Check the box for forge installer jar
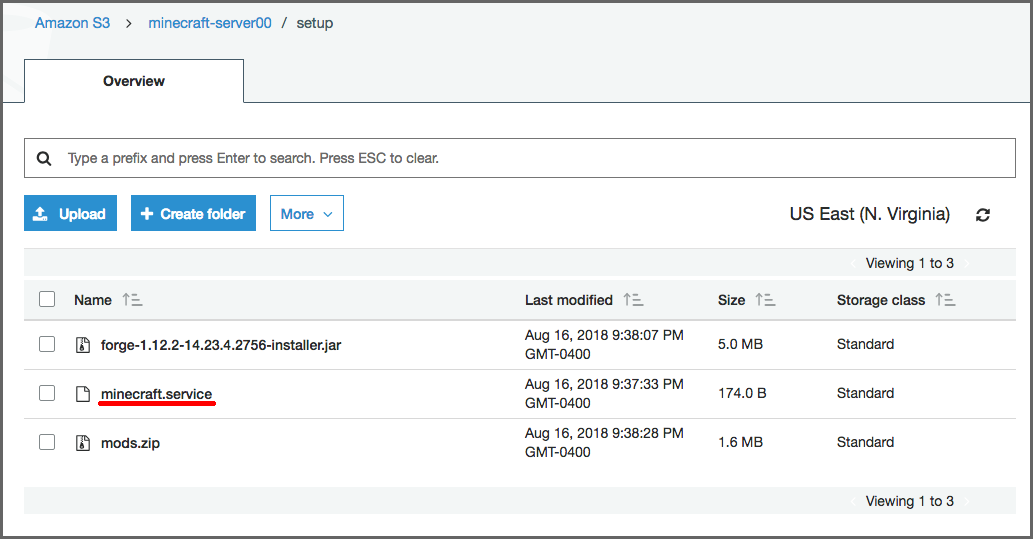 pos(47,344)
